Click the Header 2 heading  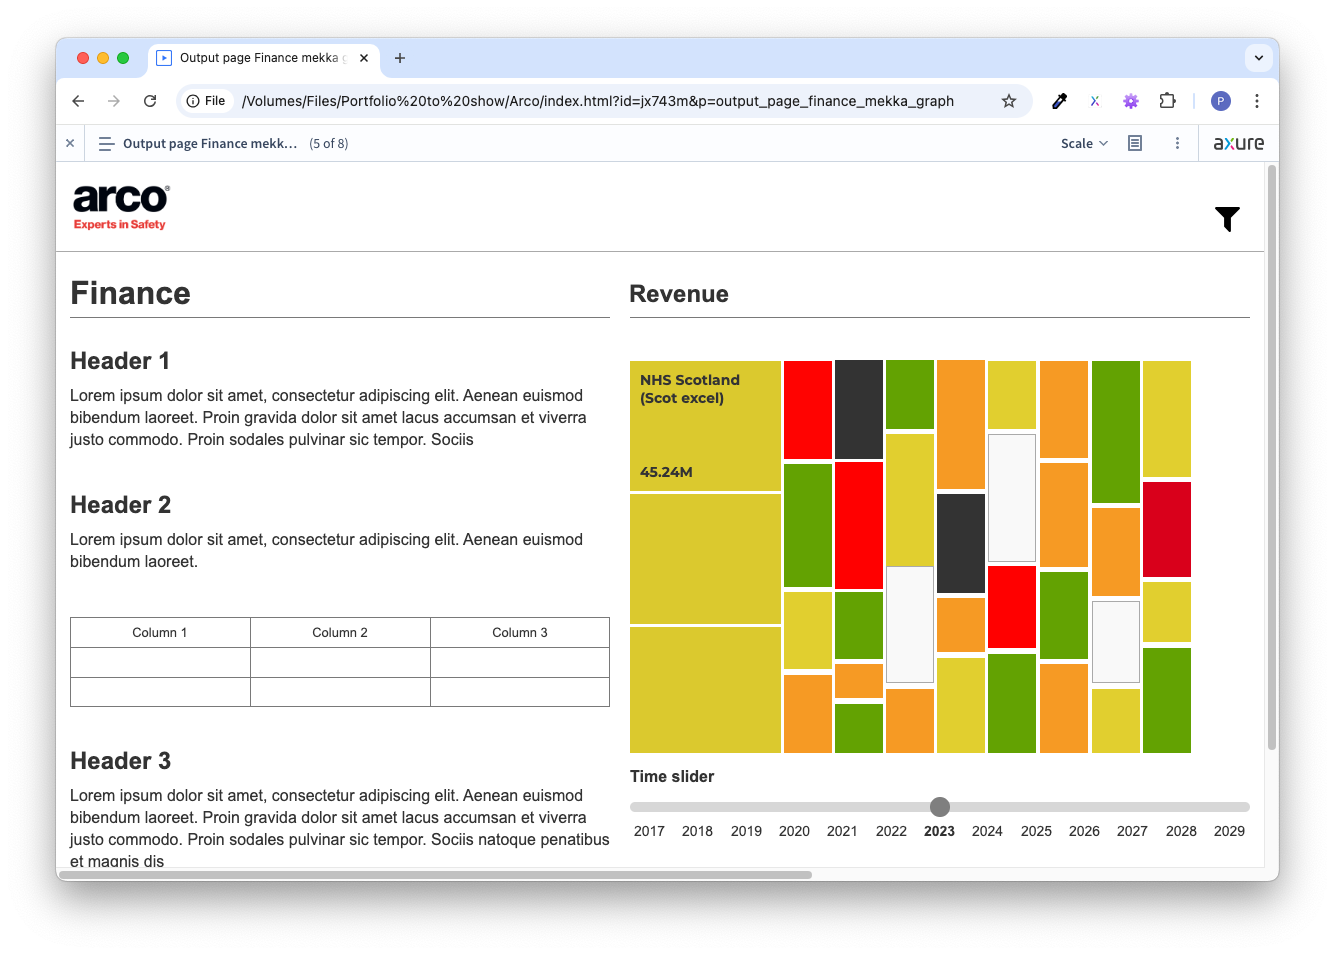click(x=121, y=505)
